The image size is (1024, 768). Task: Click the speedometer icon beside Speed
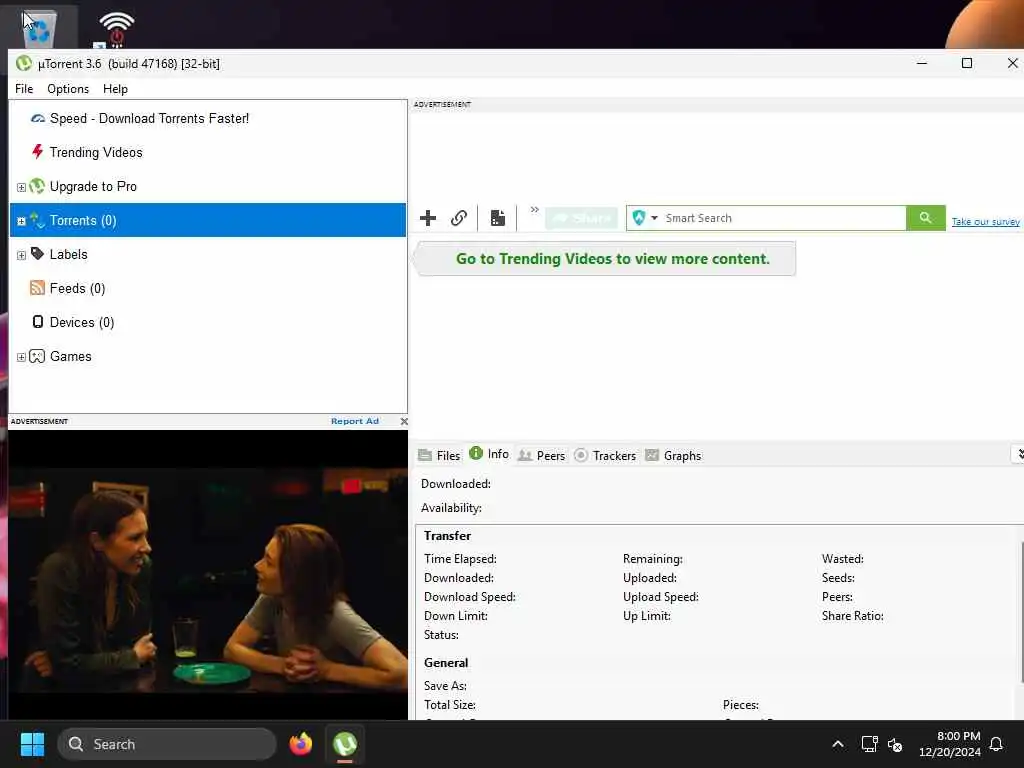point(38,118)
